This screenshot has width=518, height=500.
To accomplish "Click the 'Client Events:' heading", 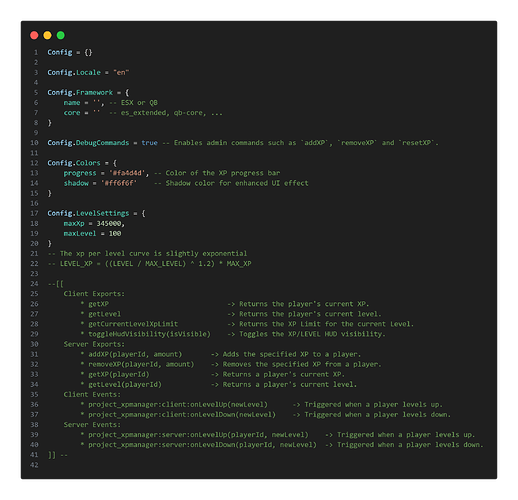I will (x=92, y=394).
